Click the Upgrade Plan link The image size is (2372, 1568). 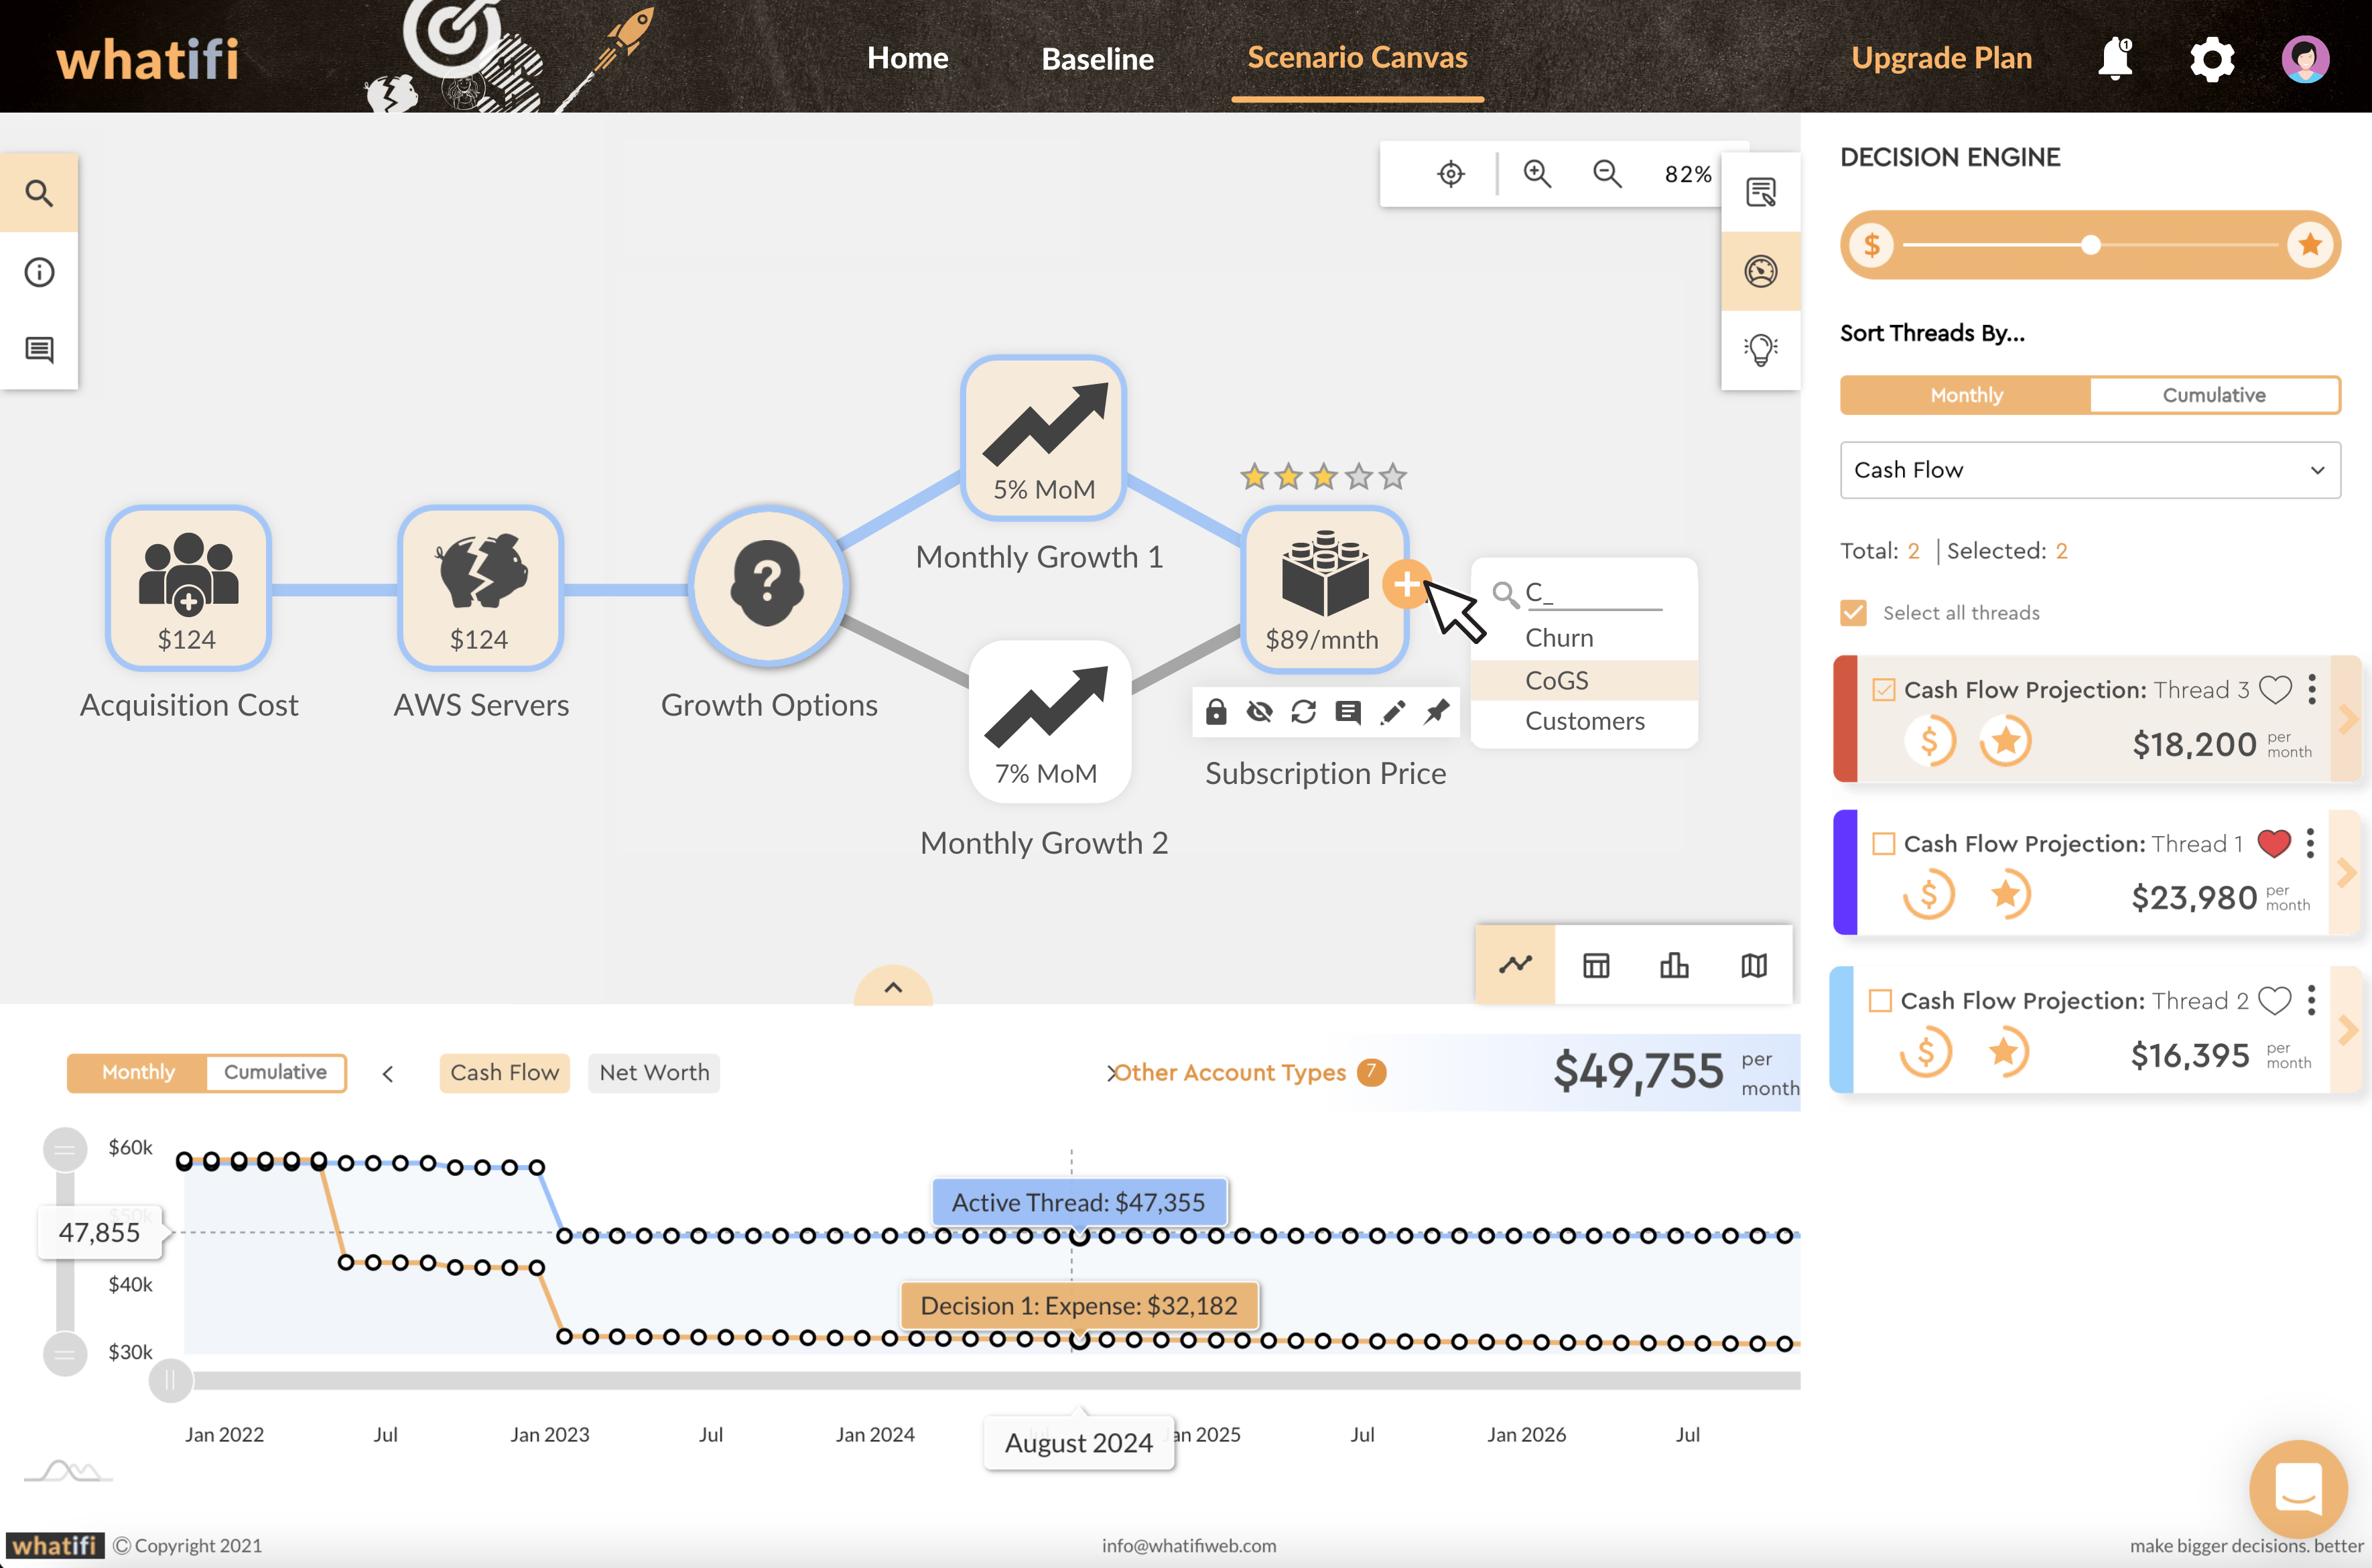[1941, 58]
